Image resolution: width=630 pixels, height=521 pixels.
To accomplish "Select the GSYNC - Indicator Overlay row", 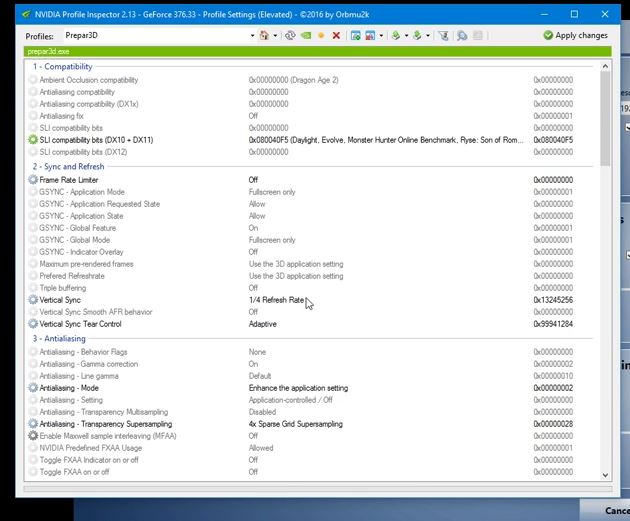I will [x=309, y=252].
